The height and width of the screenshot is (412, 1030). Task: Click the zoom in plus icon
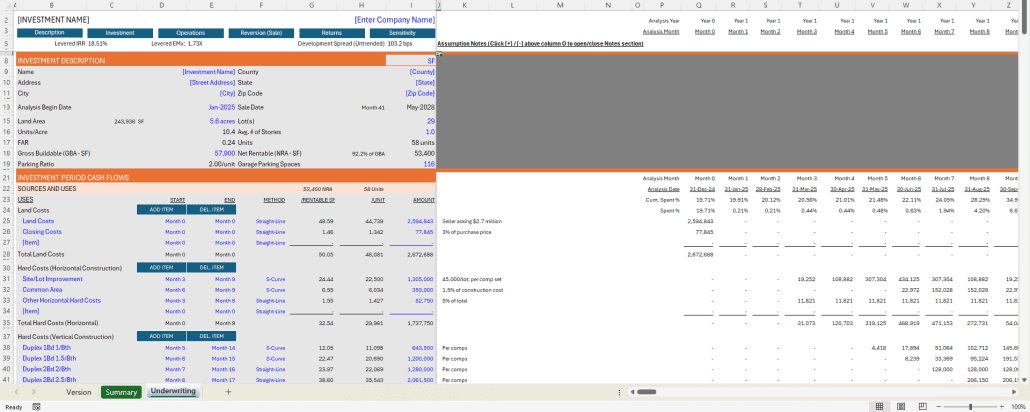[1001, 407]
